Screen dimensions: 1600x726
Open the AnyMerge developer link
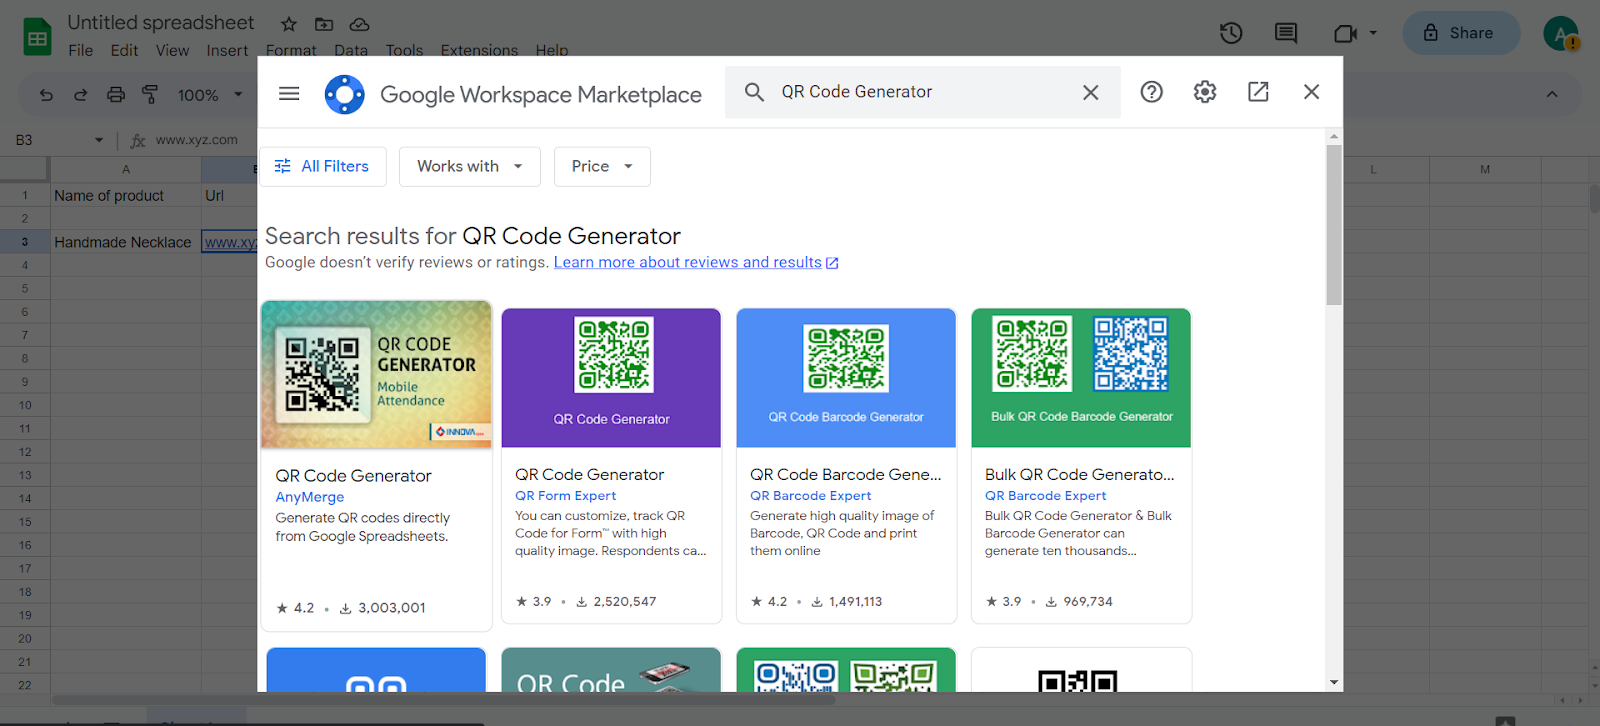[310, 497]
